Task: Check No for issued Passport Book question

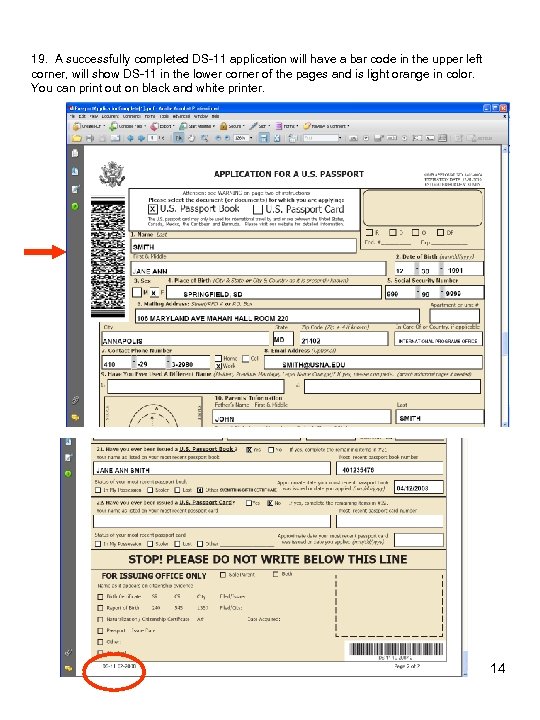Action: pos(271,450)
